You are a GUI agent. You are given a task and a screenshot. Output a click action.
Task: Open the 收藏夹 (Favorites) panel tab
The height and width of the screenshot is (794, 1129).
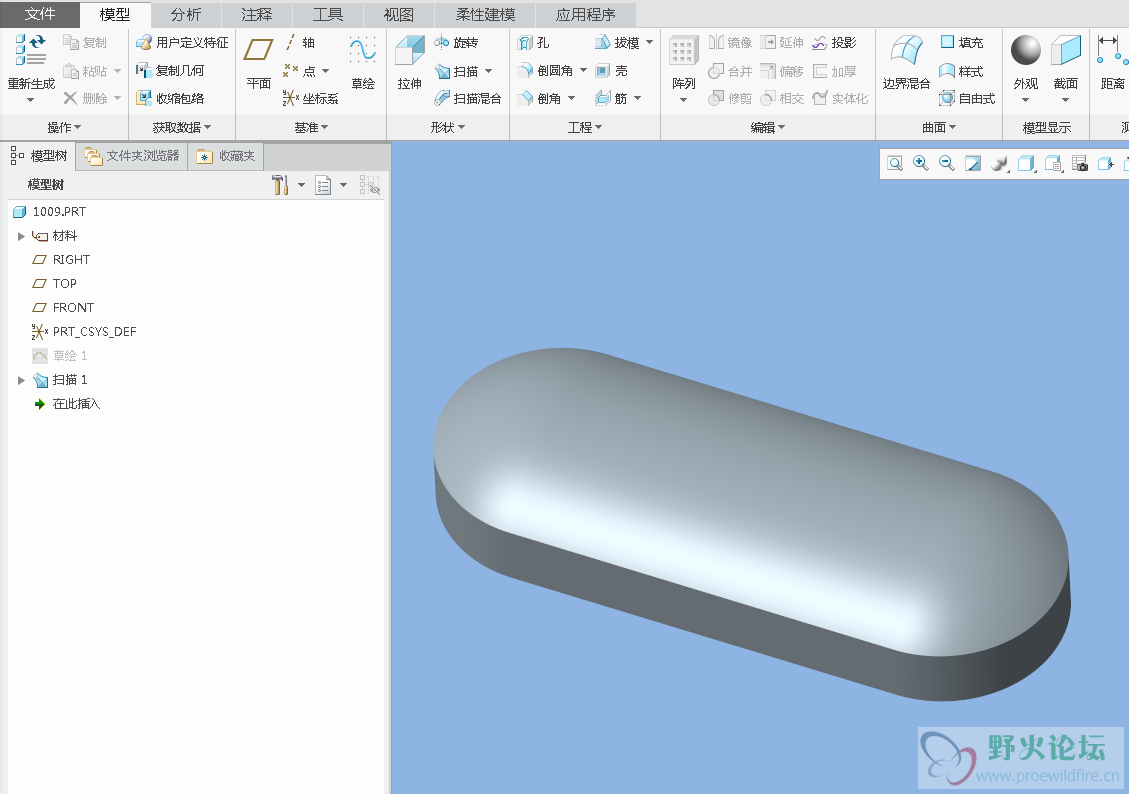tap(226, 156)
